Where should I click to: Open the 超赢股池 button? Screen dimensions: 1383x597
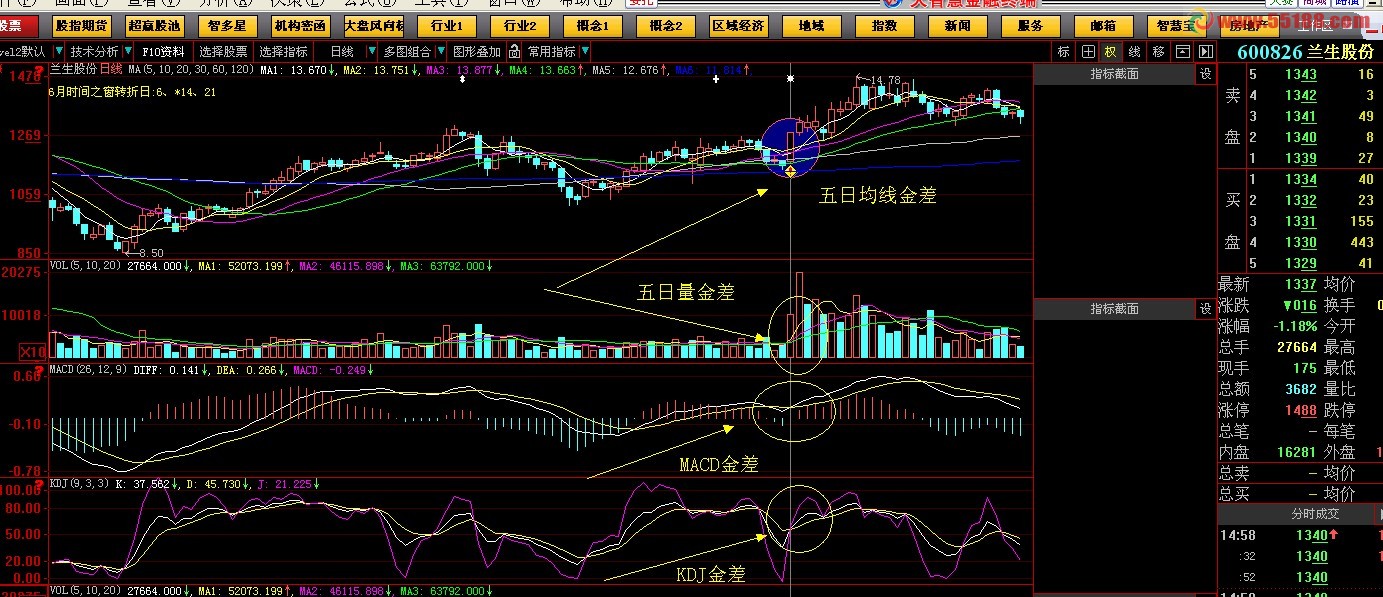(x=155, y=25)
